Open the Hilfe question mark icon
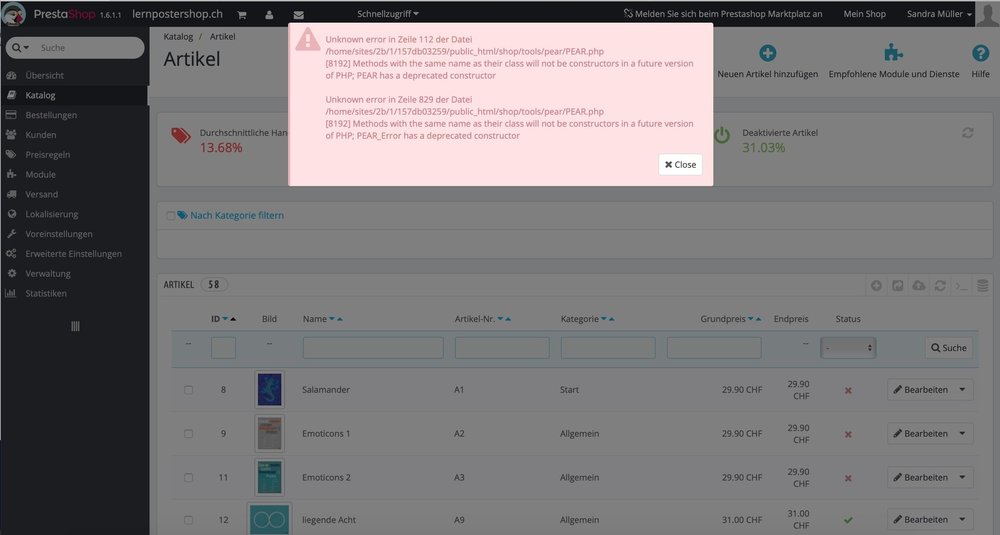Viewport: 1000px width, 535px height. pyautogui.click(x=980, y=53)
